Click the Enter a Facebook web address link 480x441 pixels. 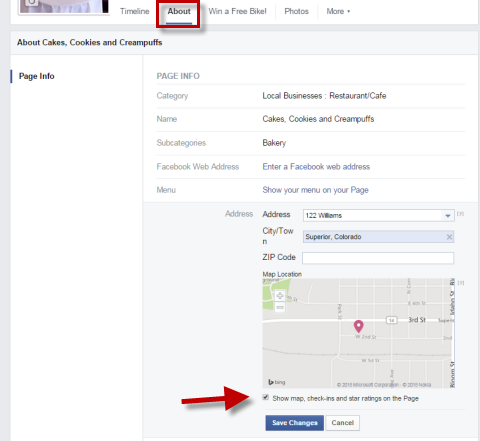316,167
